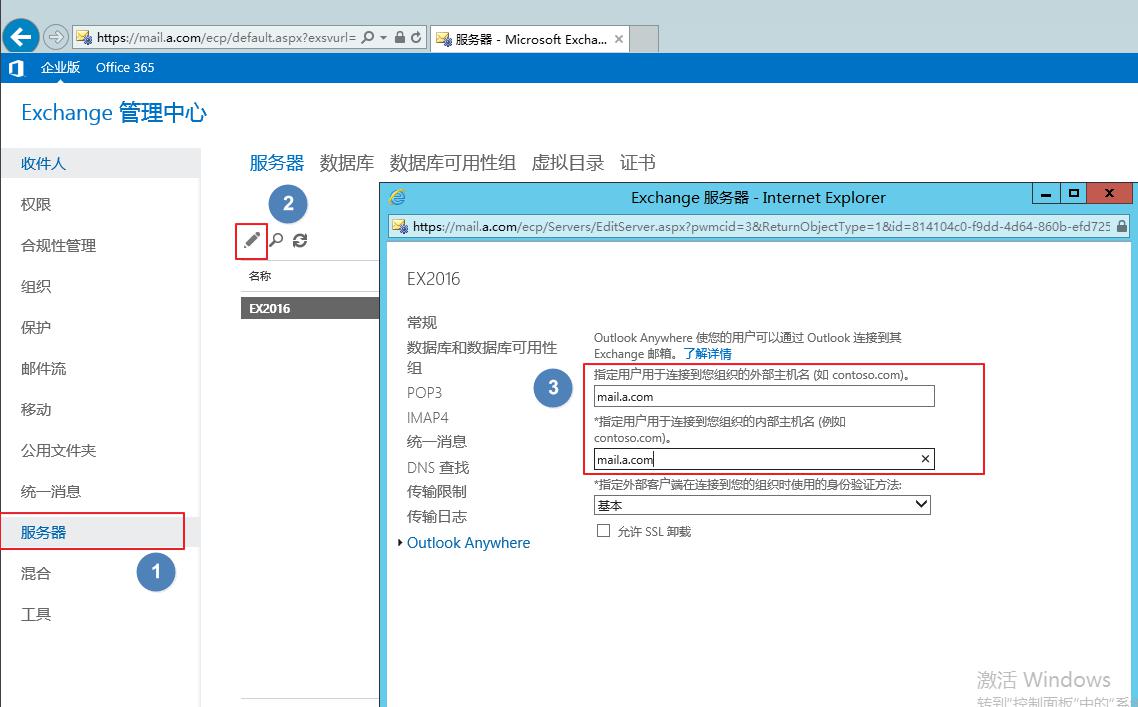Click the browser forward arrow button
Viewport: 1138px width, 707px height.
click(x=55, y=37)
